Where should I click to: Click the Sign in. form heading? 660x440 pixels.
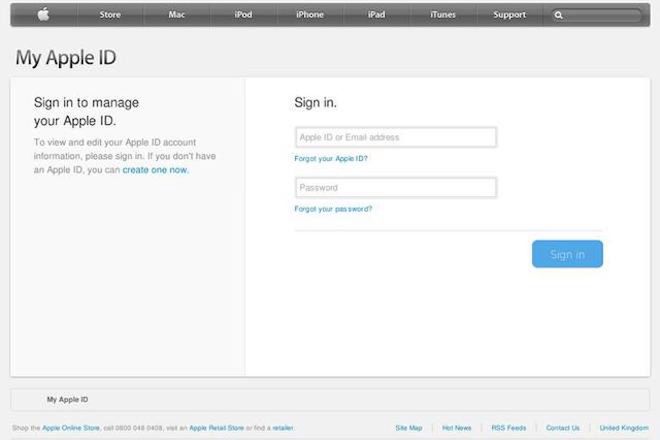point(315,103)
